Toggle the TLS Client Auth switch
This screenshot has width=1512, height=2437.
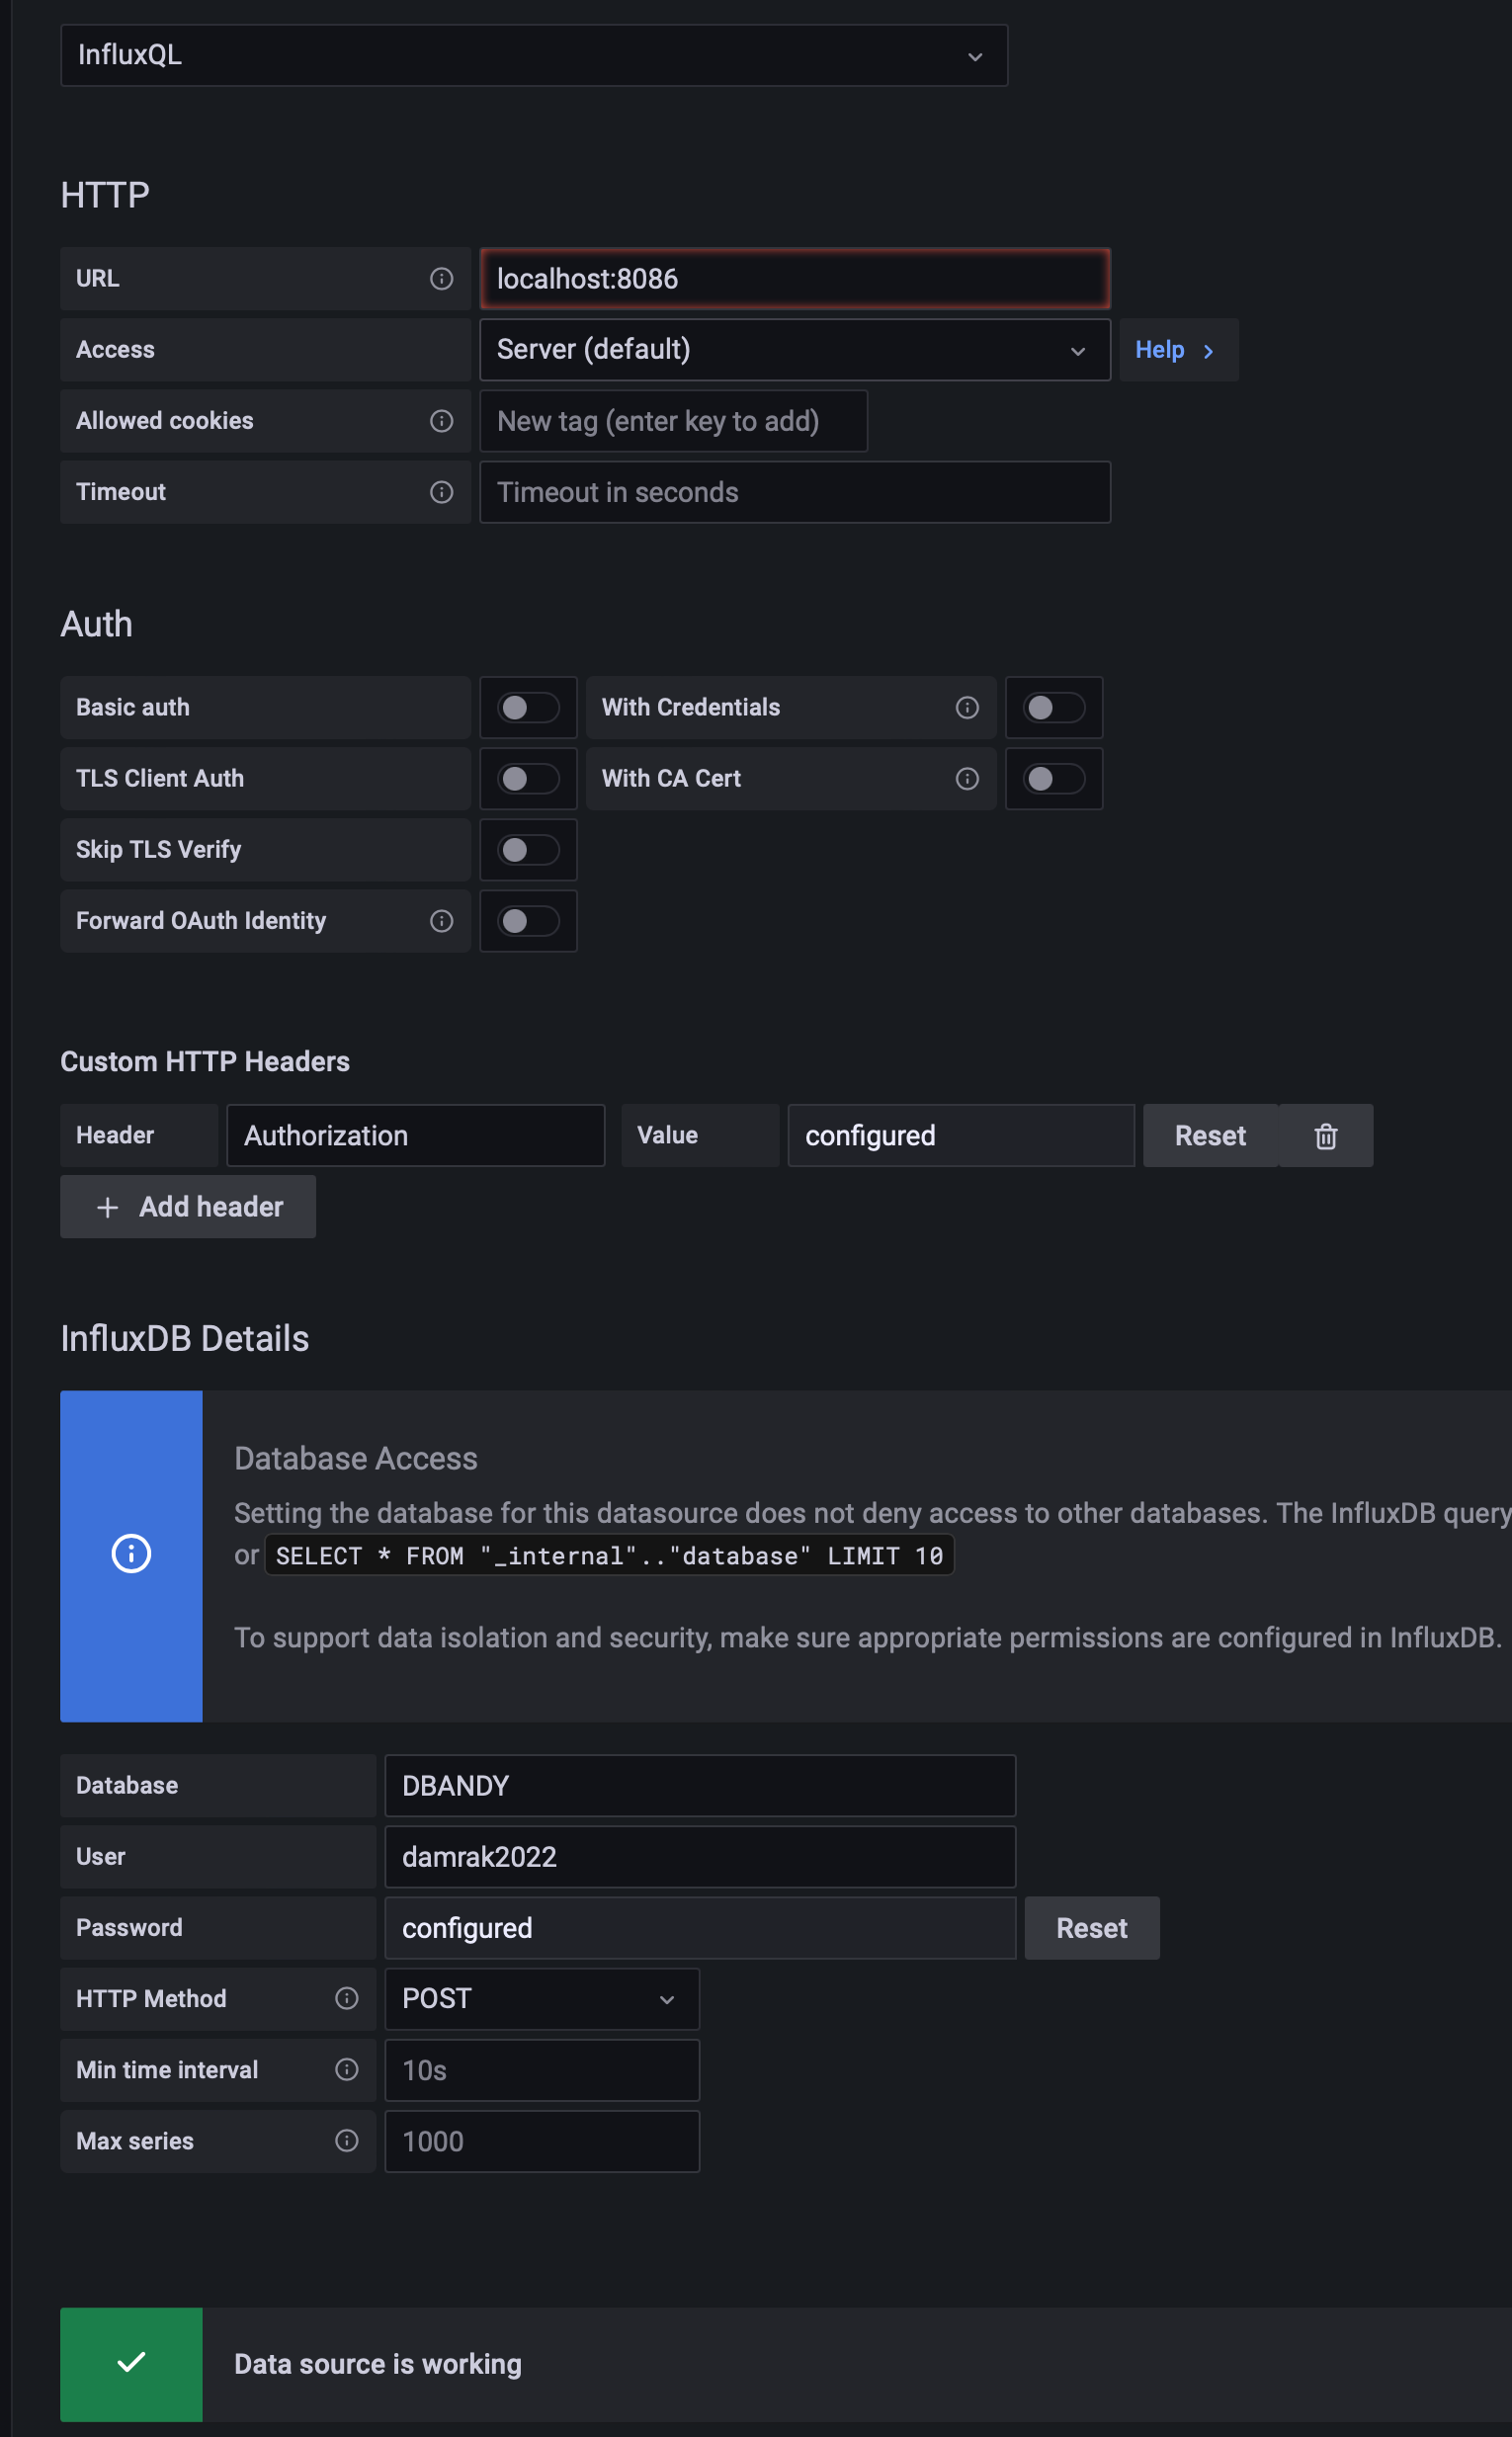click(528, 779)
